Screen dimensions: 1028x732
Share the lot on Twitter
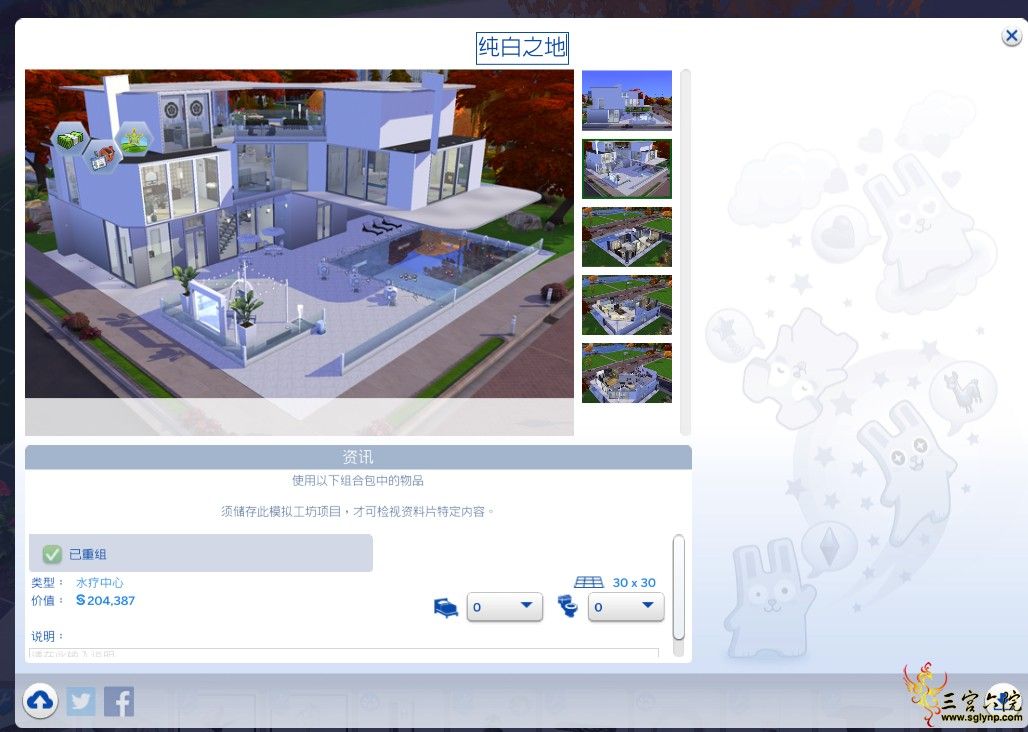(81, 702)
